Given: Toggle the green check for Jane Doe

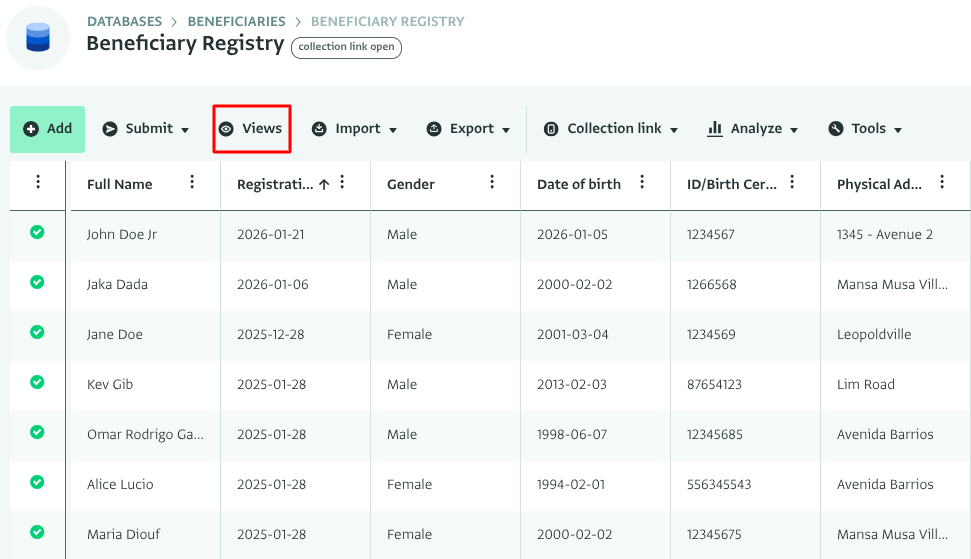Looking at the screenshot, I should tap(37, 332).
